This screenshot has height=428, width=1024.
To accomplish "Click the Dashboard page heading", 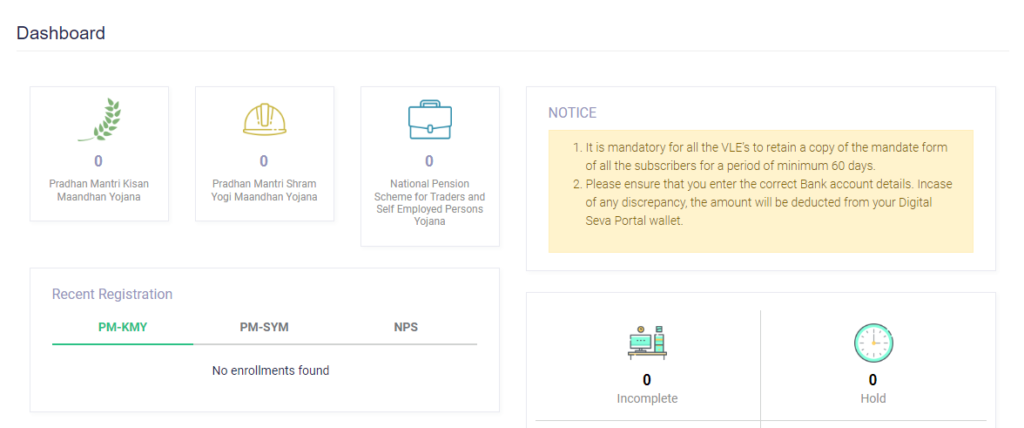I will [61, 33].
